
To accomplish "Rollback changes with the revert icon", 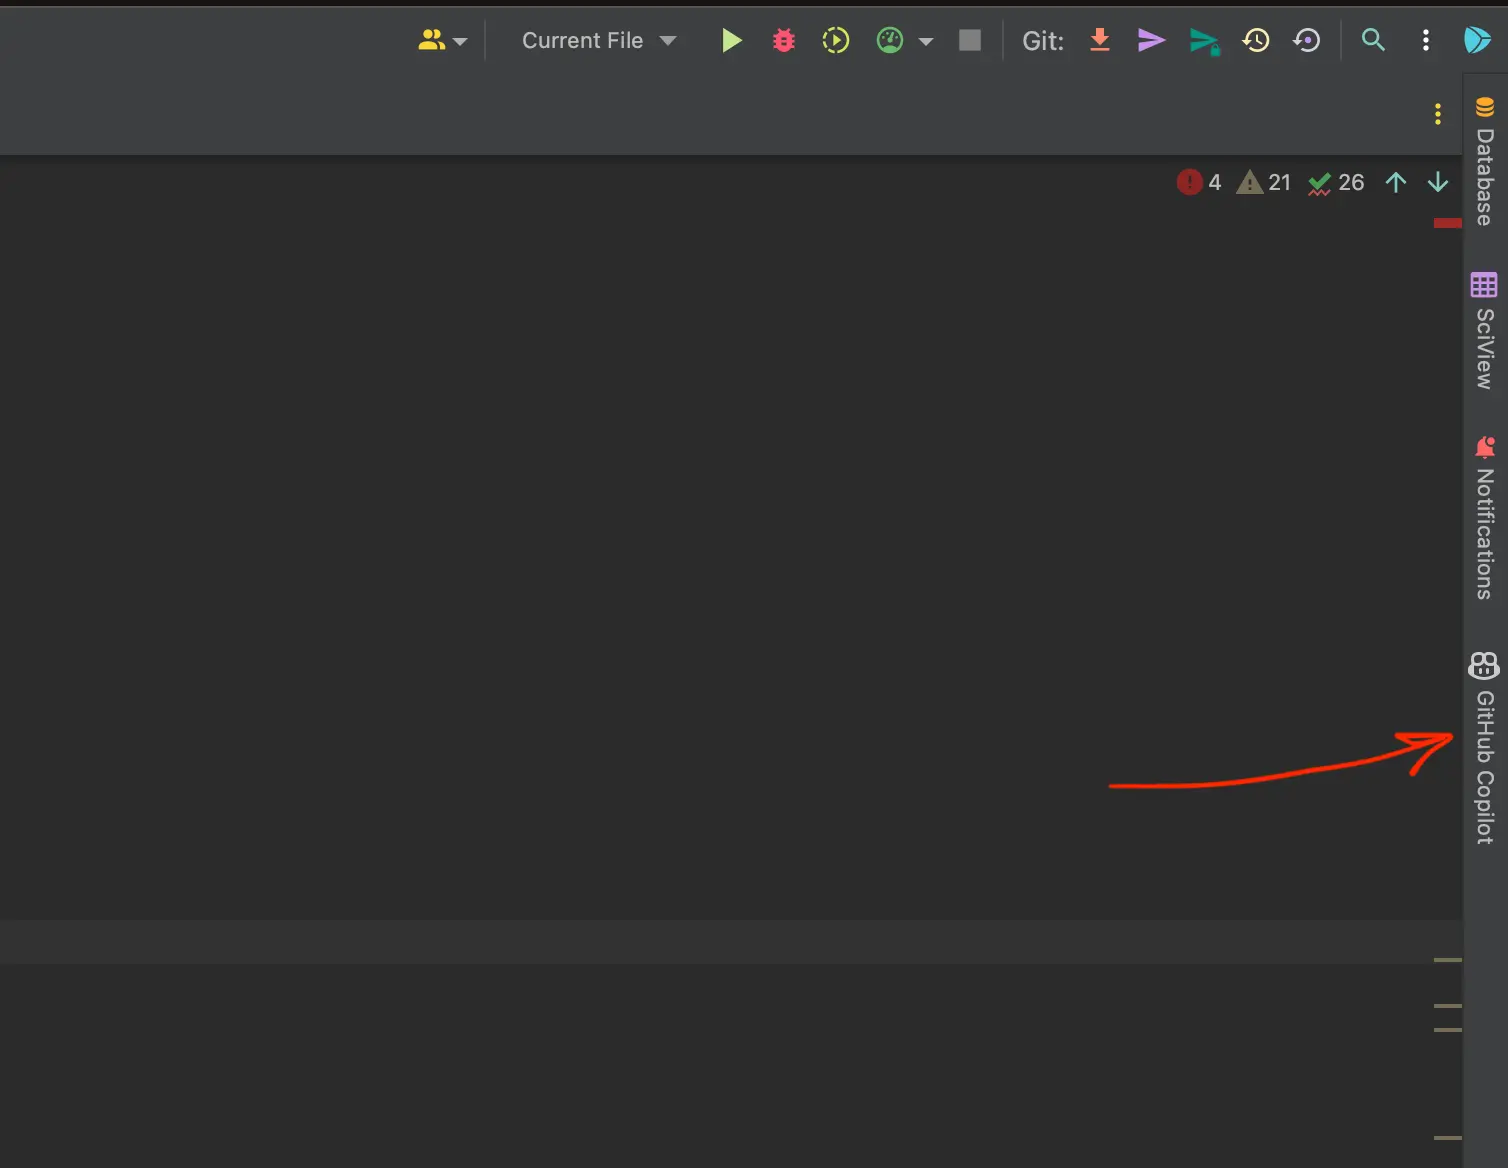I will pos(1307,40).
